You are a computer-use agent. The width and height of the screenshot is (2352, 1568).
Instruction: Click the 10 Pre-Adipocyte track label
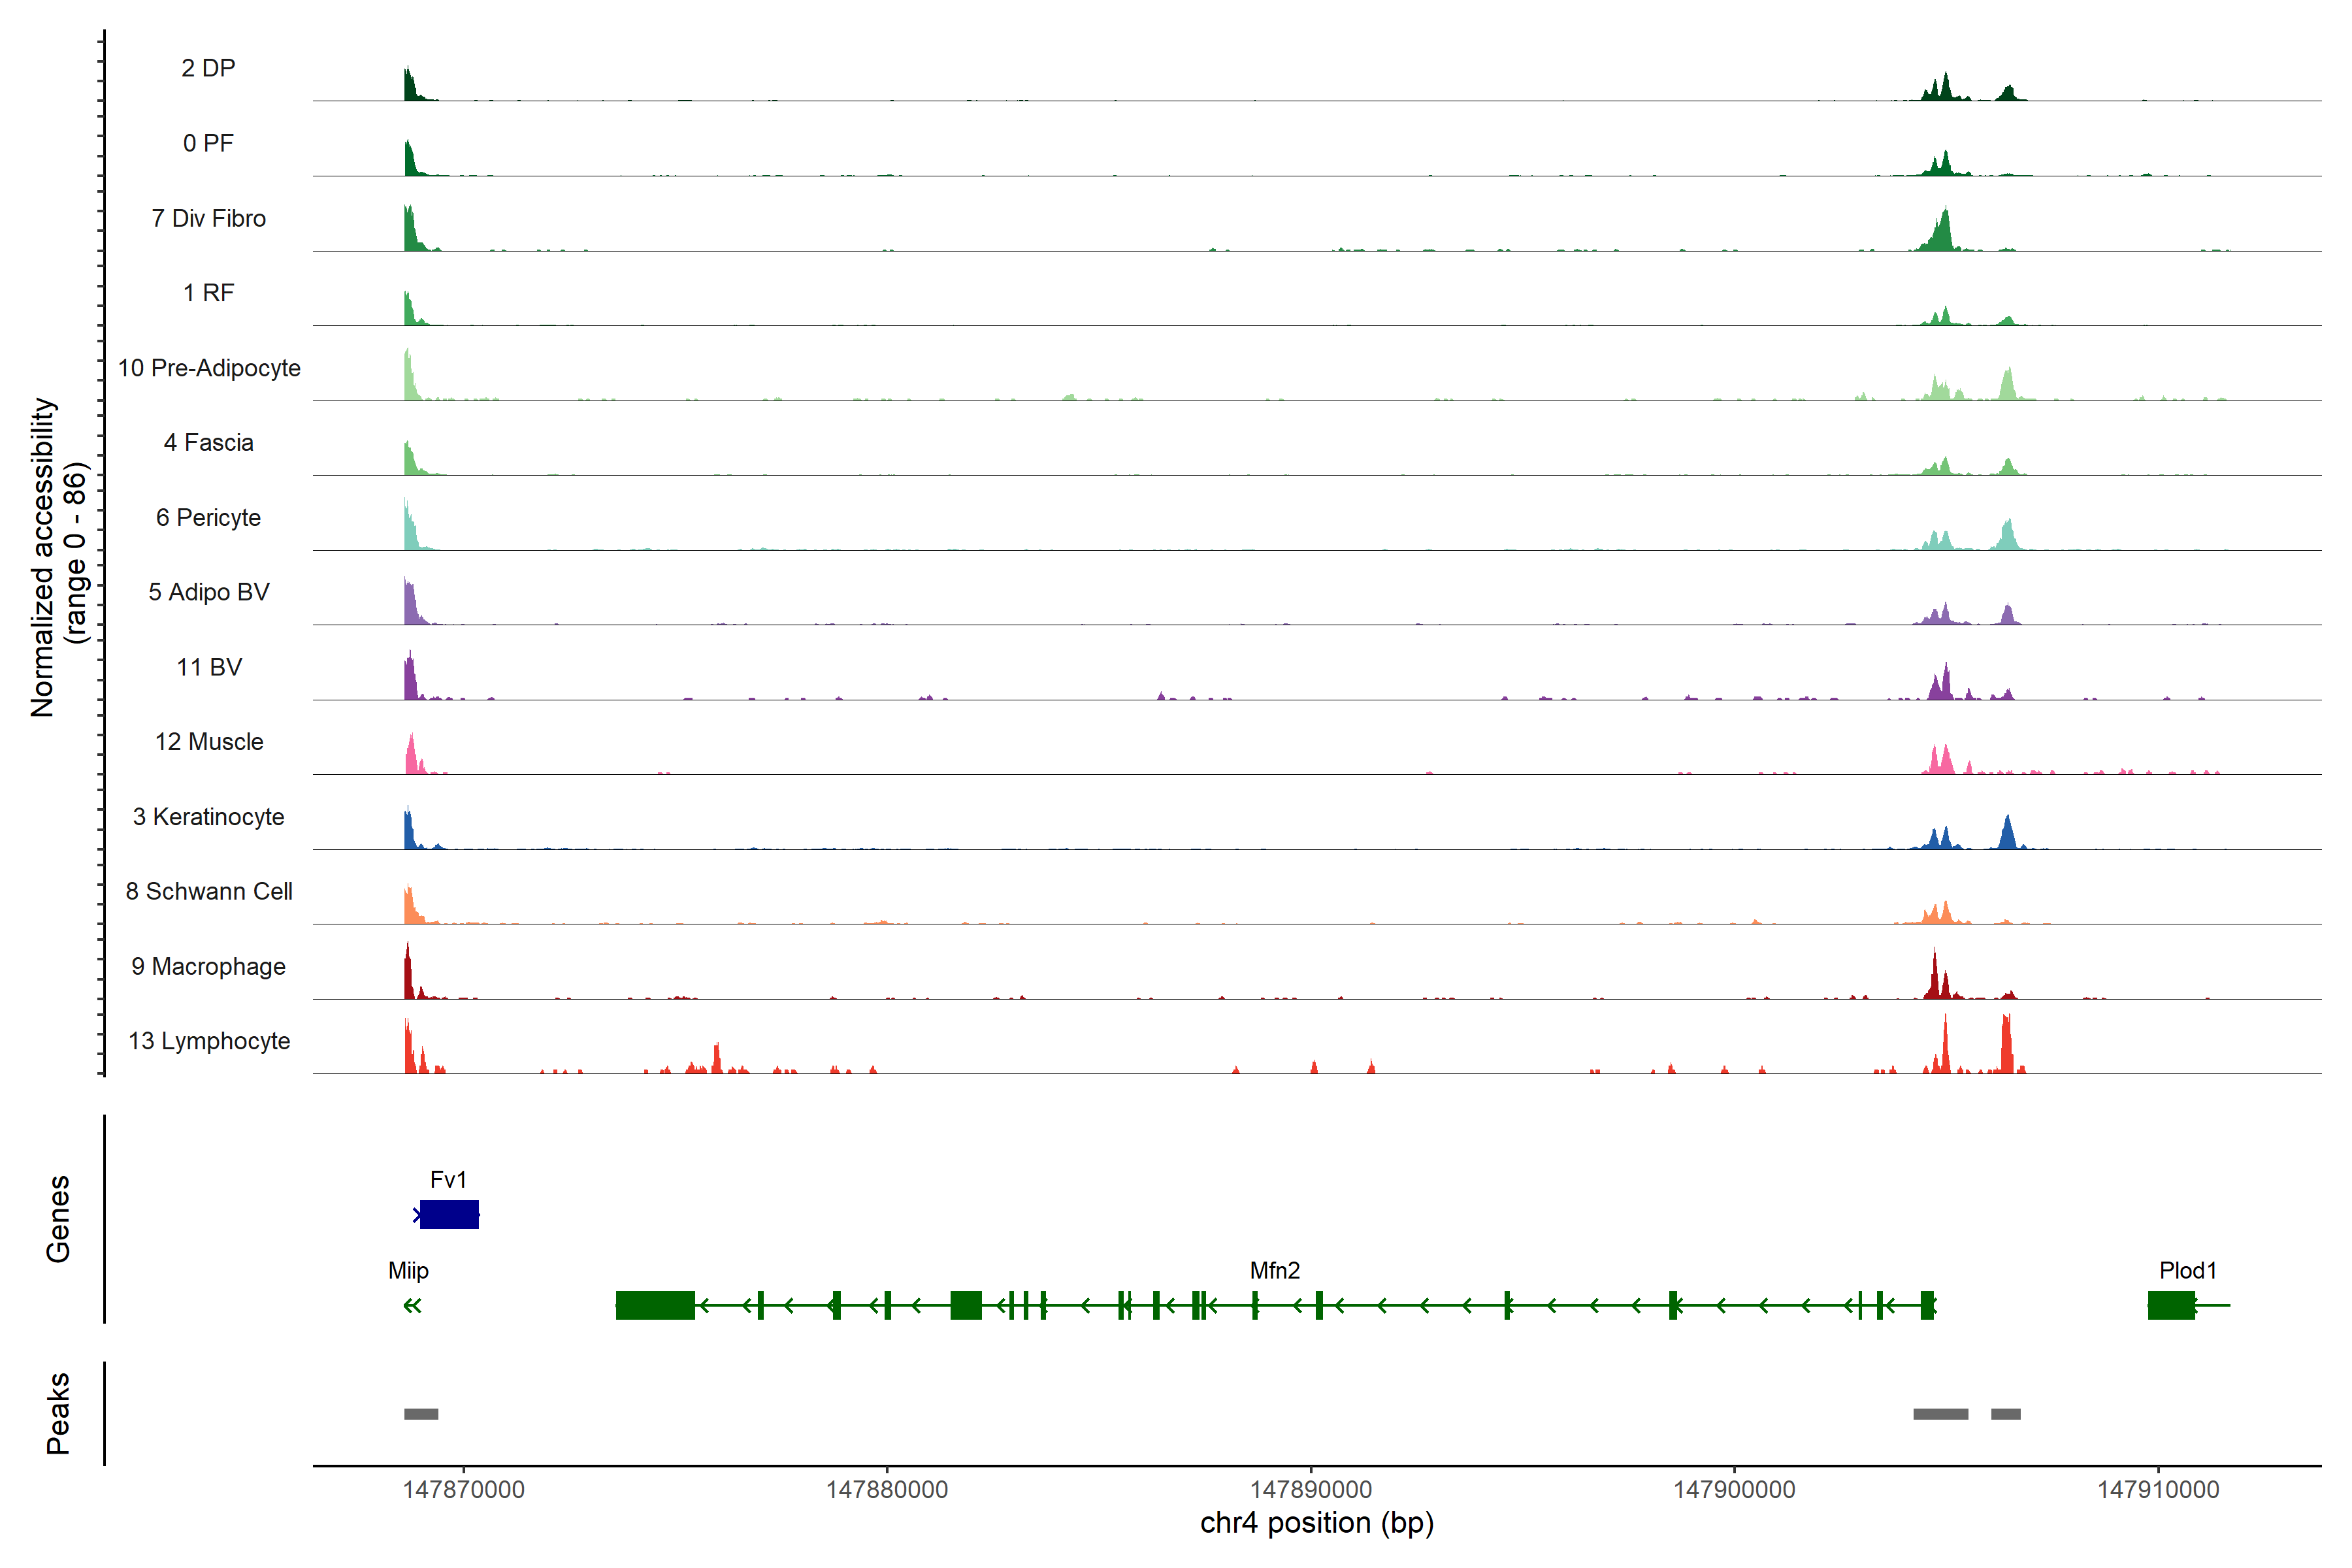pyautogui.click(x=209, y=368)
